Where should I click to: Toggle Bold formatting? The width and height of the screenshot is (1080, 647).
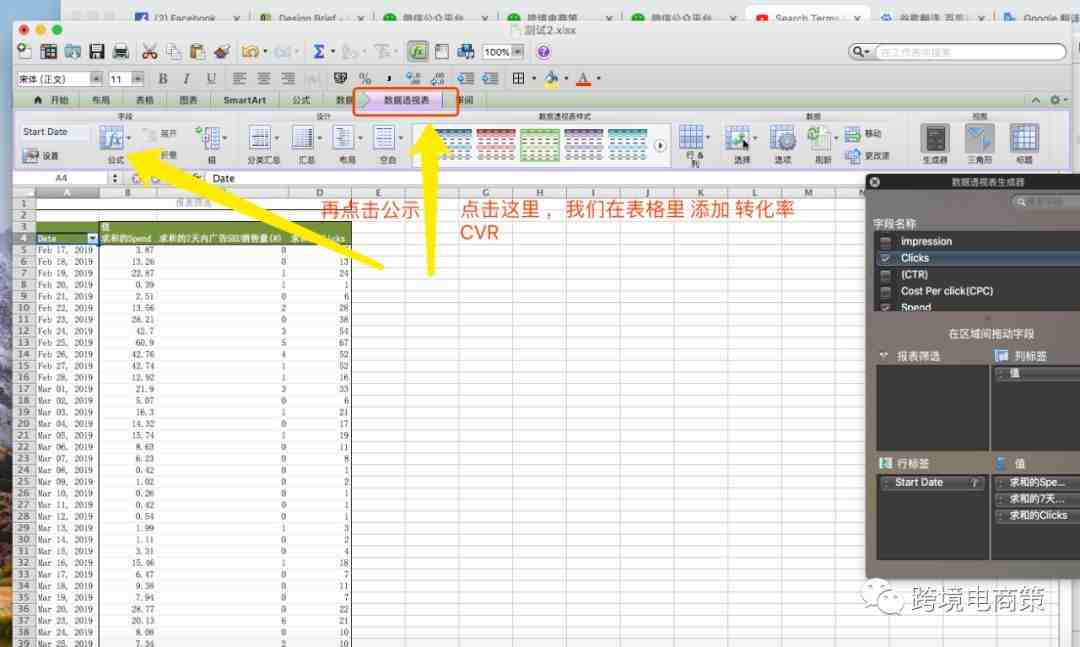(163, 79)
